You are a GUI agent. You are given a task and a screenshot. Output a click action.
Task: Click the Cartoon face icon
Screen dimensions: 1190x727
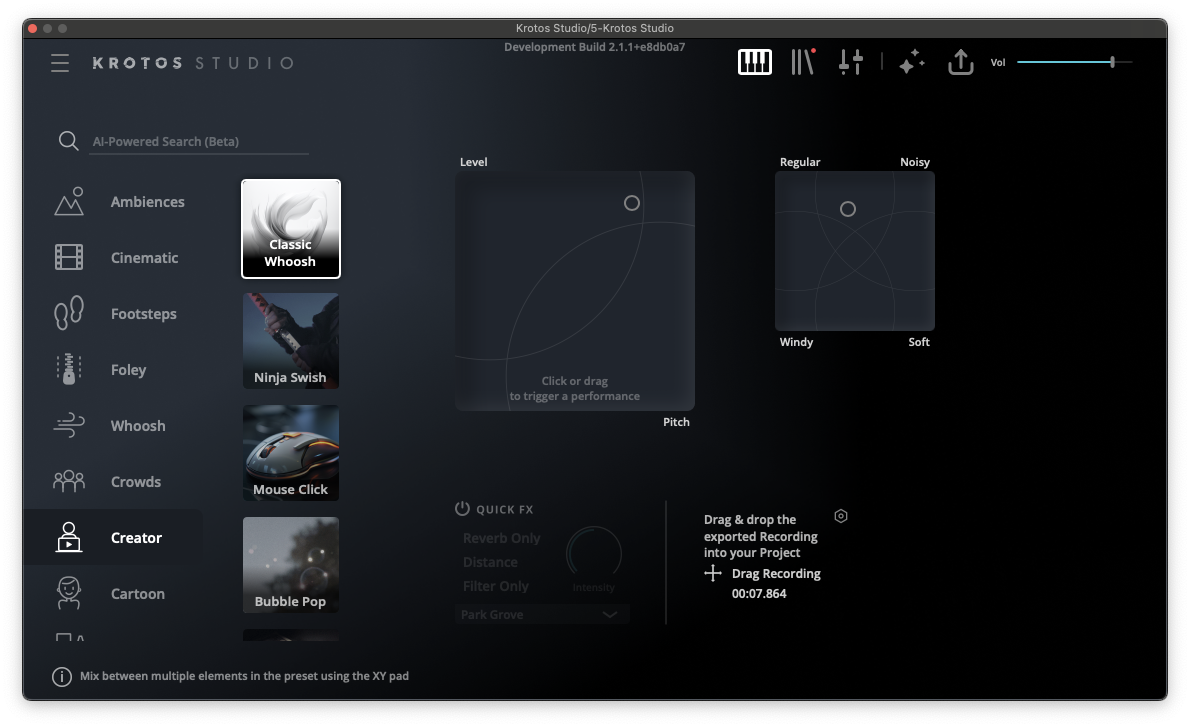click(x=69, y=593)
